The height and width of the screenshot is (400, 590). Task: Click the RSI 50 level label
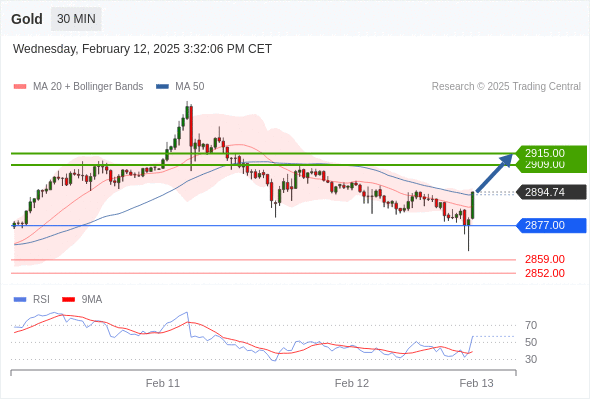click(531, 342)
